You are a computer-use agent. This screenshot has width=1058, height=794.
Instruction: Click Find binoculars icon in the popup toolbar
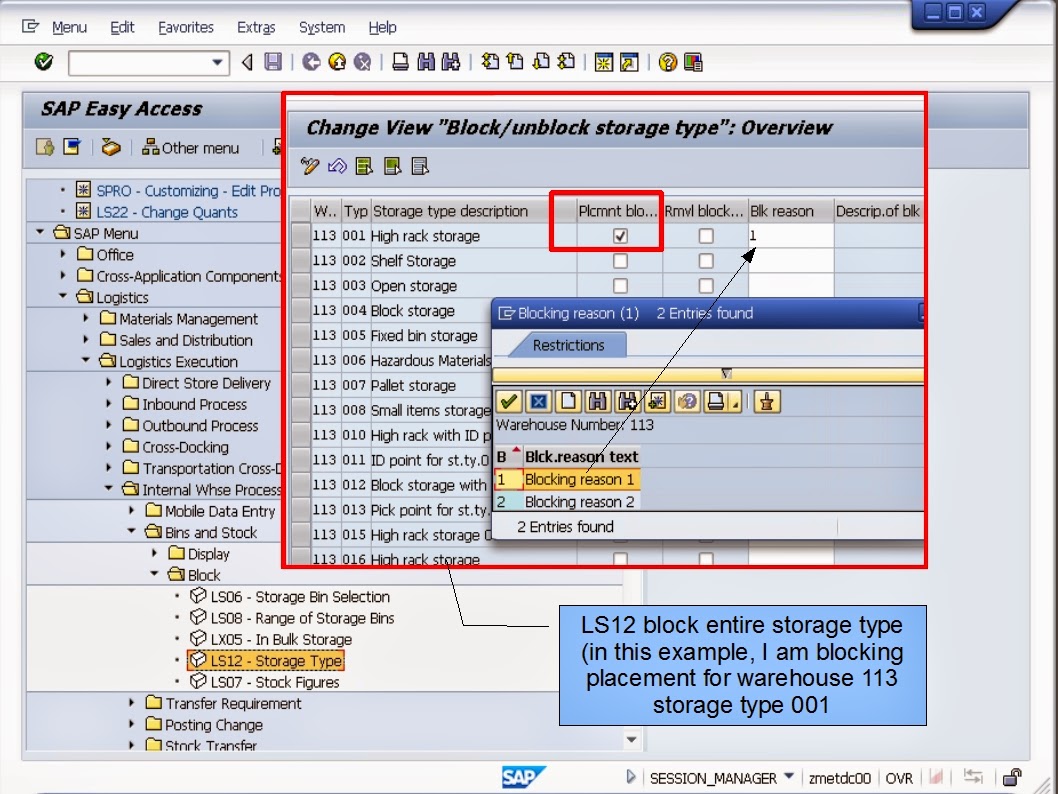[x=598, y=401]
